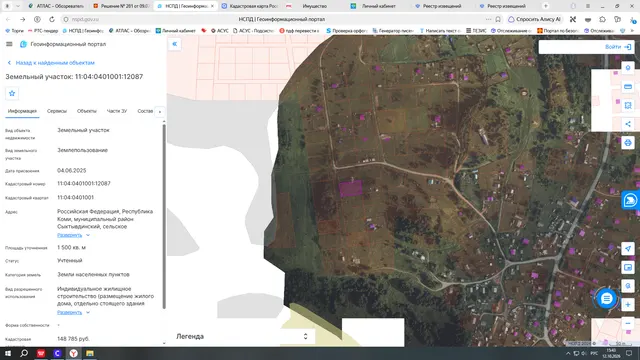This screenshot has height=360, width=640.
Task: Click the value Землепользование
Action: [x=82, y=150]
